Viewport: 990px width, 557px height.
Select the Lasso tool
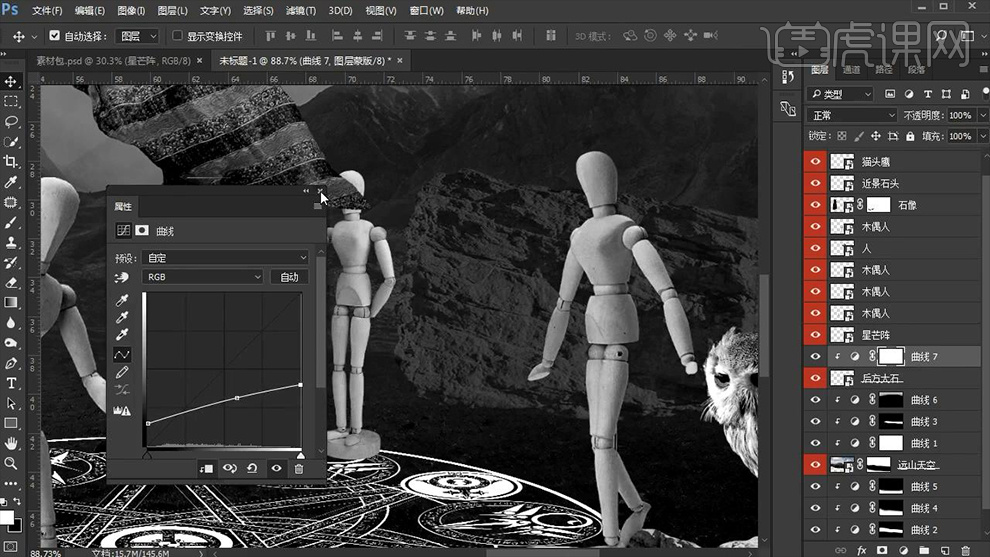click(x=11, y=121)
